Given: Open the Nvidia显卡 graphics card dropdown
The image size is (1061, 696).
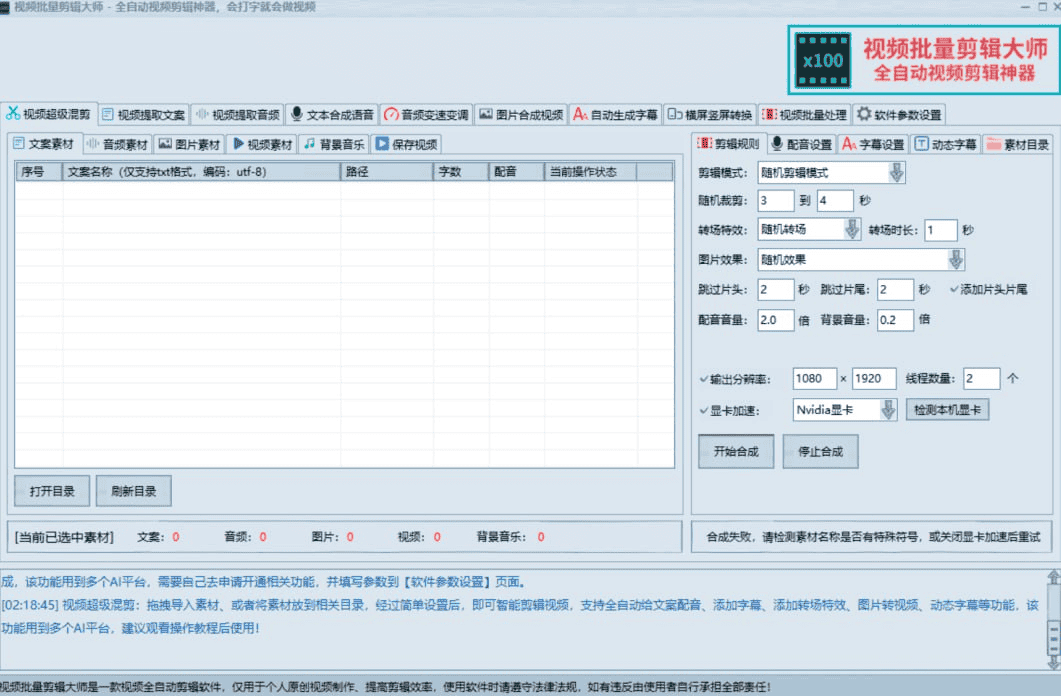Looking at the screenshot, I should click(x=888, y=409).
